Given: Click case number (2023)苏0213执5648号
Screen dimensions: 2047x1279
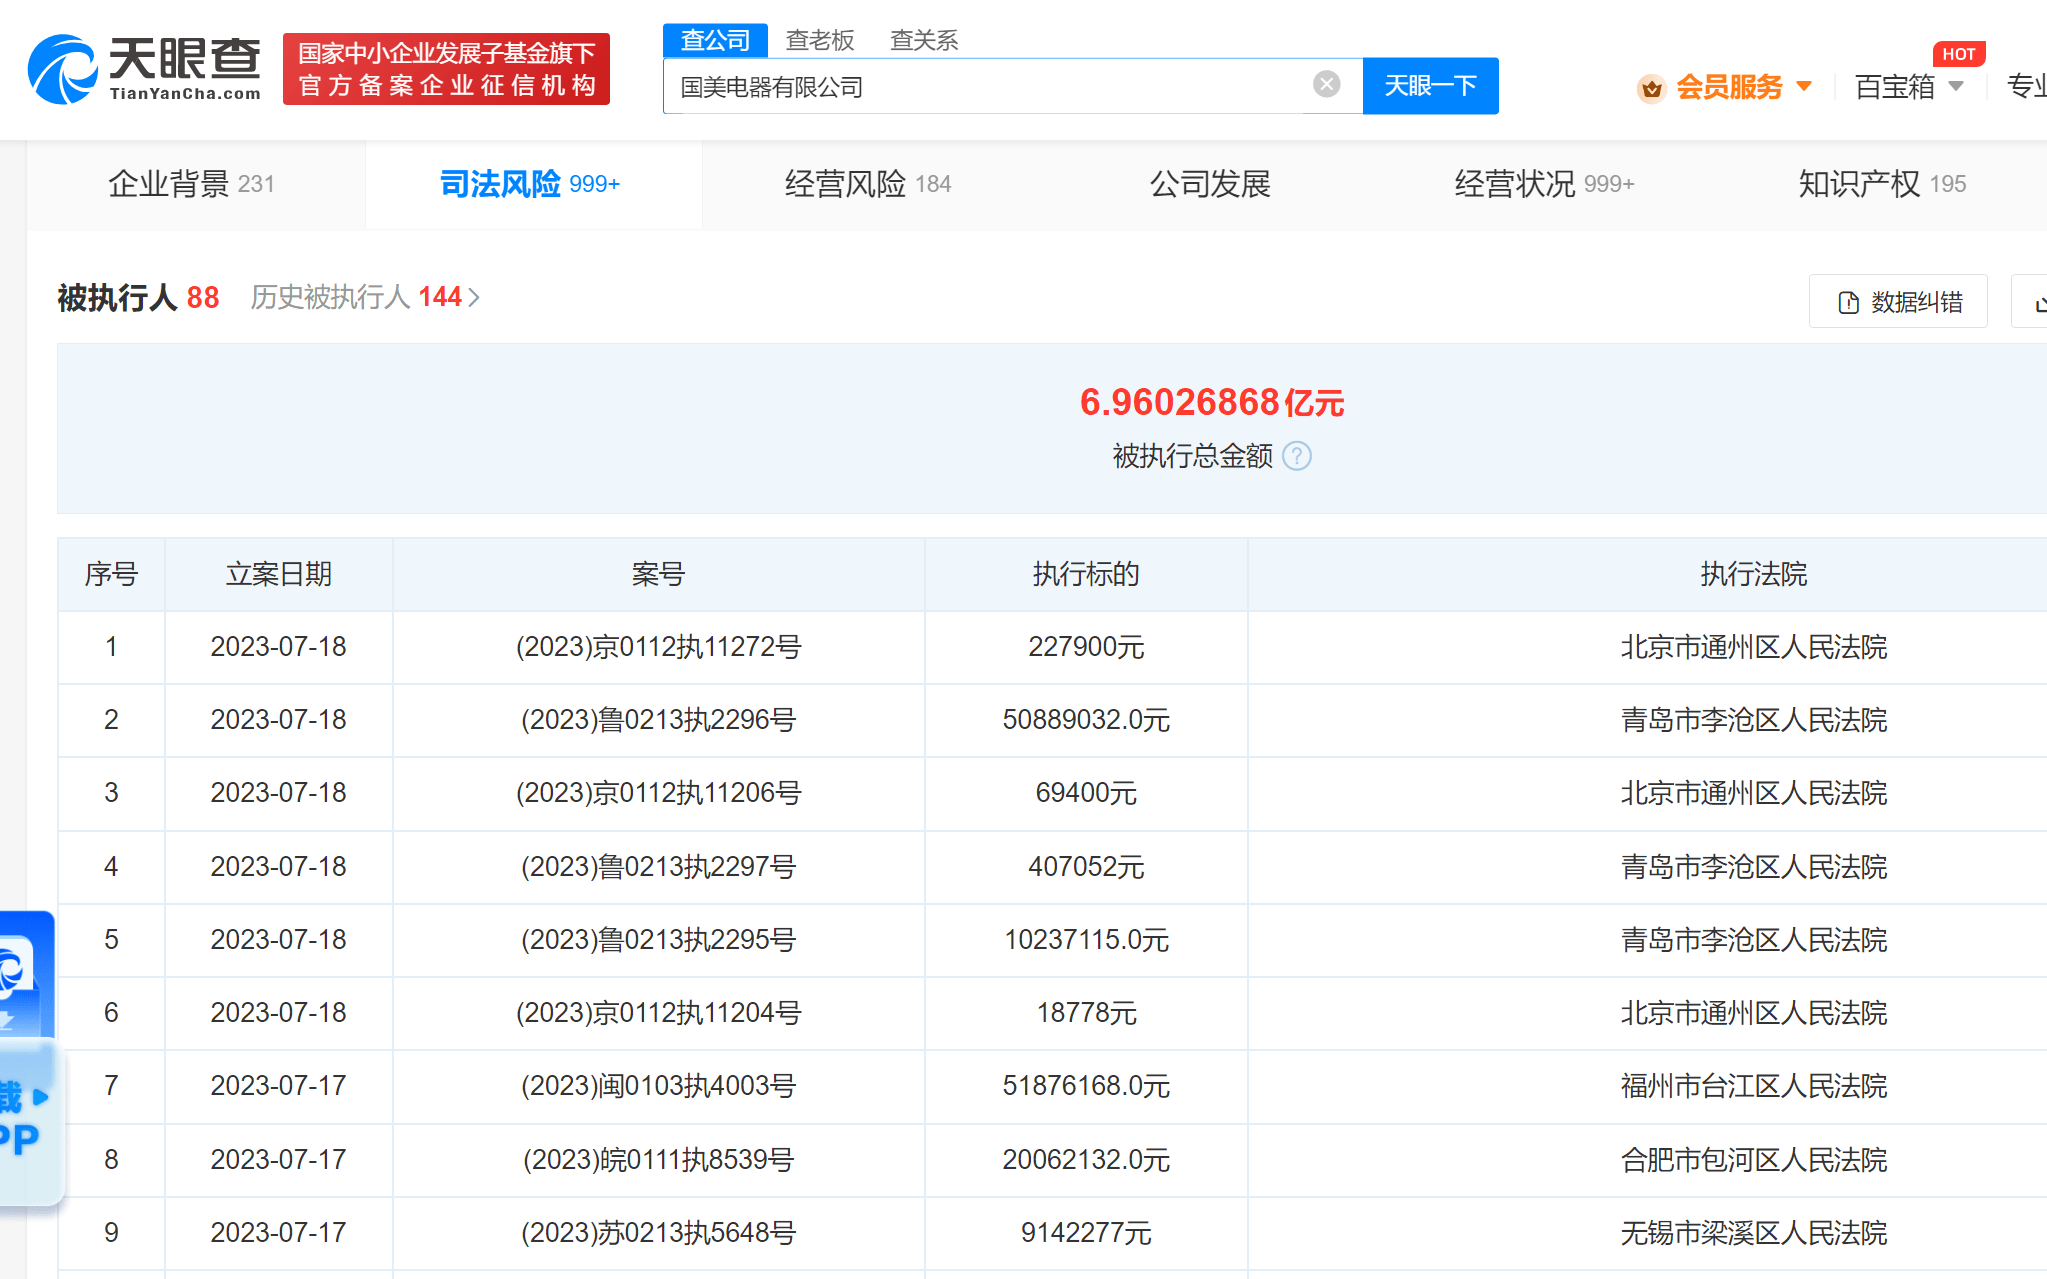Looking at the screenshot, I should tap(658, 1233).
